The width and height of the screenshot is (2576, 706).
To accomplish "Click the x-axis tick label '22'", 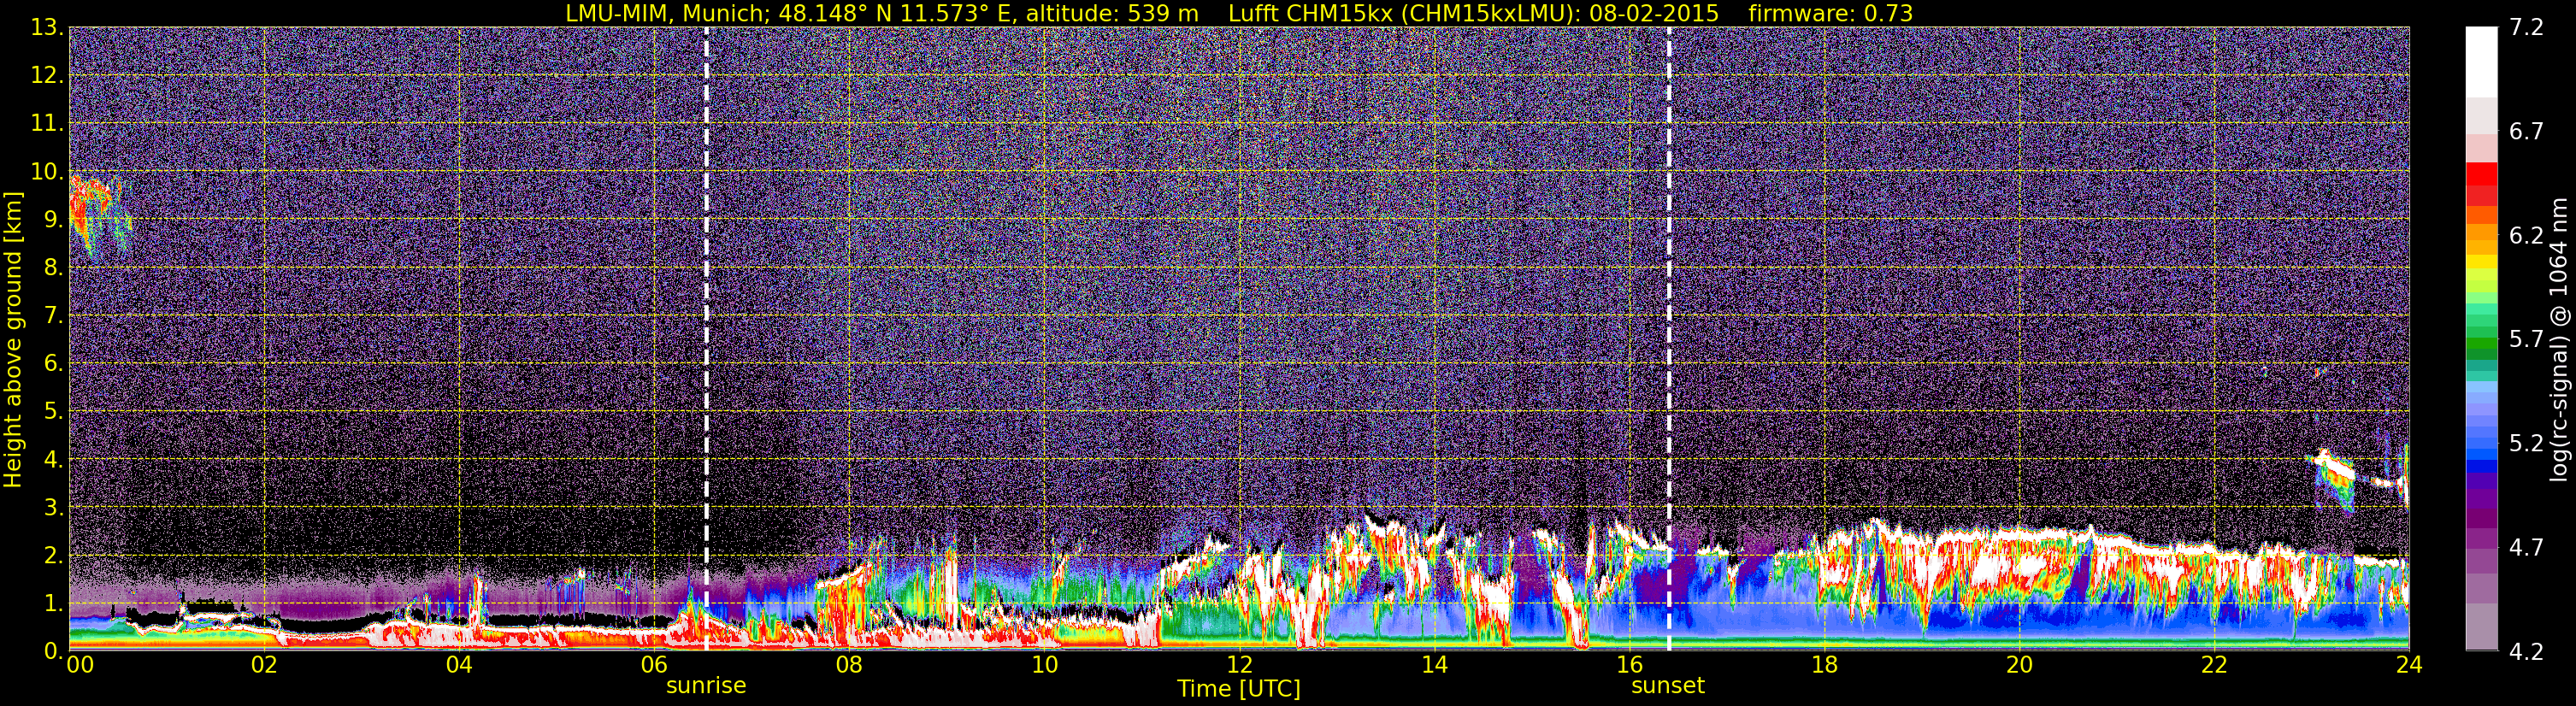I will click(x=2214, y=665).
